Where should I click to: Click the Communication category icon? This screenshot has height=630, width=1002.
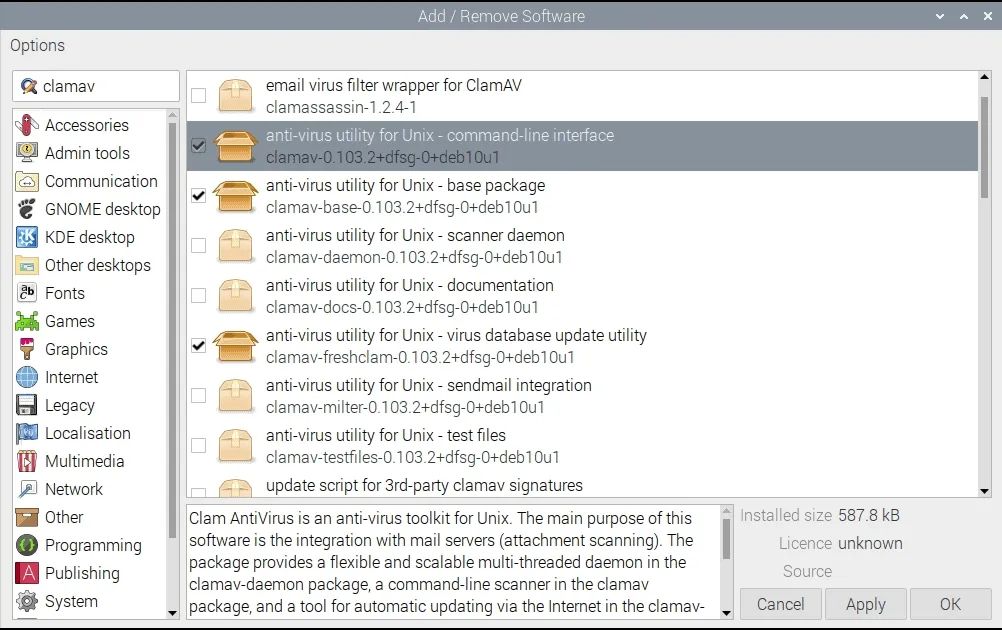click(x=27, y=181)
